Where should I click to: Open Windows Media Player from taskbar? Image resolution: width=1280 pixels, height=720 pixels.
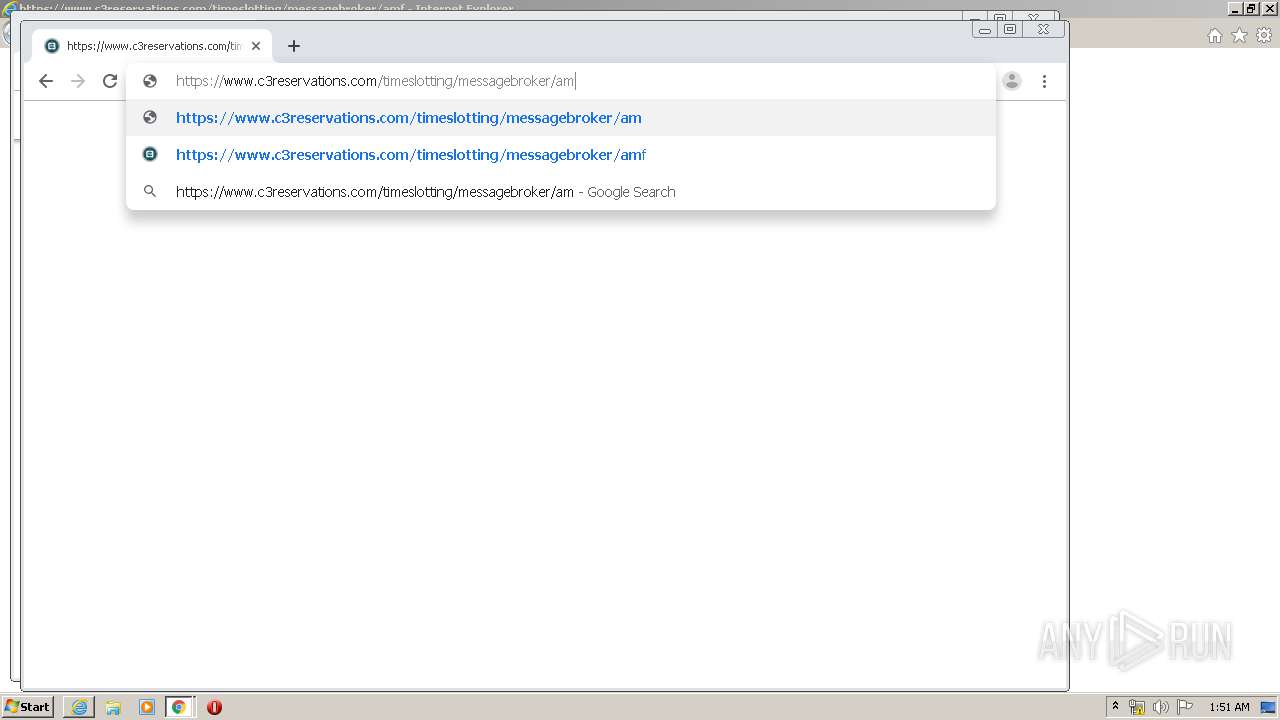point(147,707)
